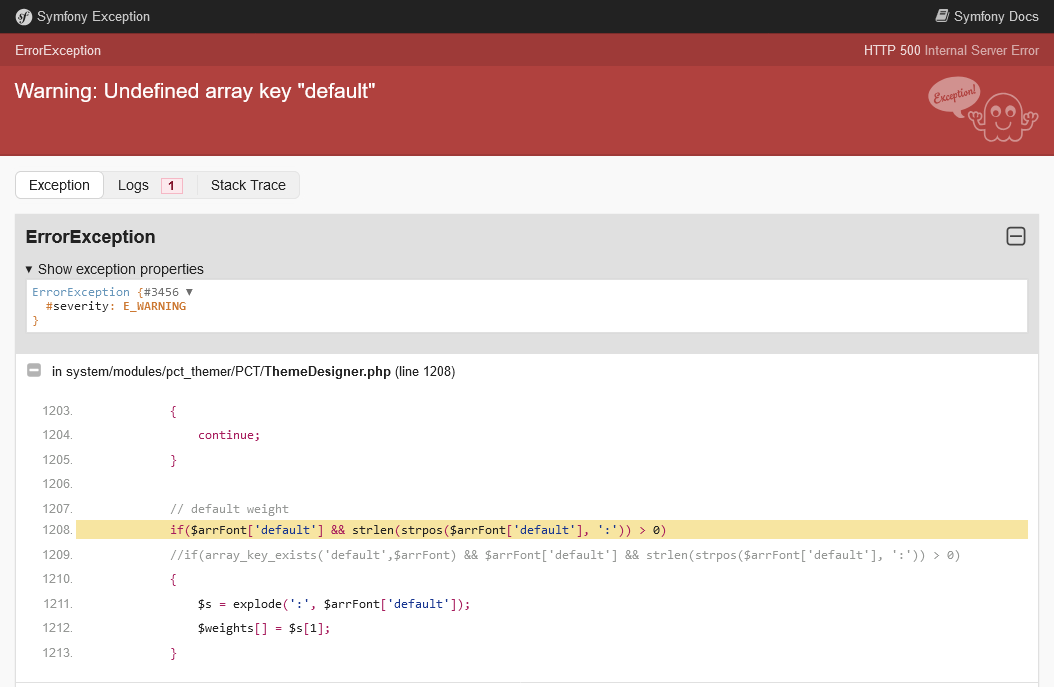Click the commented-out code on line 1209

point(565,555)
